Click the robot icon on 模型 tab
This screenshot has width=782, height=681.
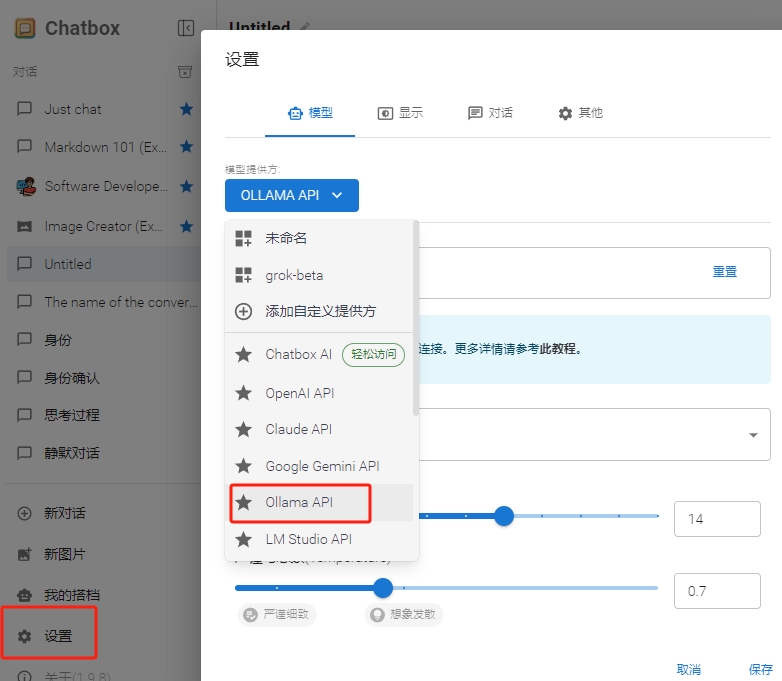coord(295,114)
